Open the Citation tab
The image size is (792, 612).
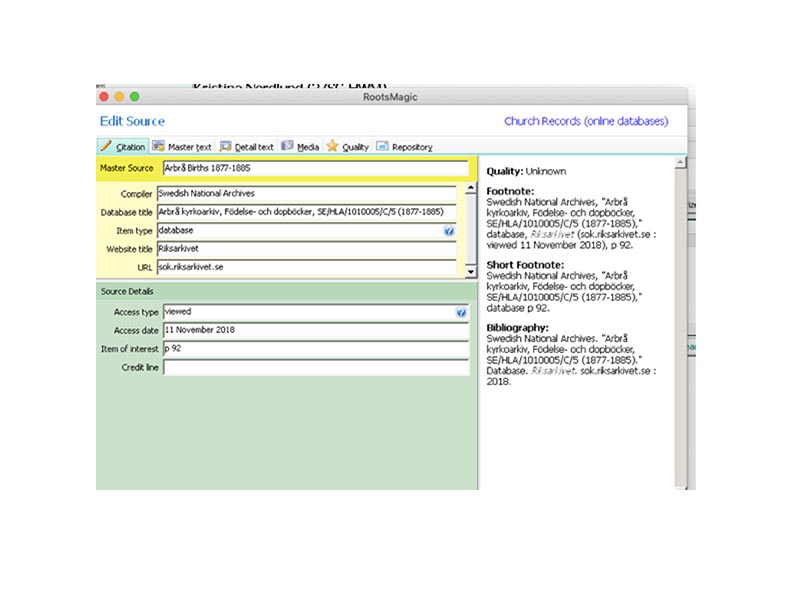tap(123, 146)
